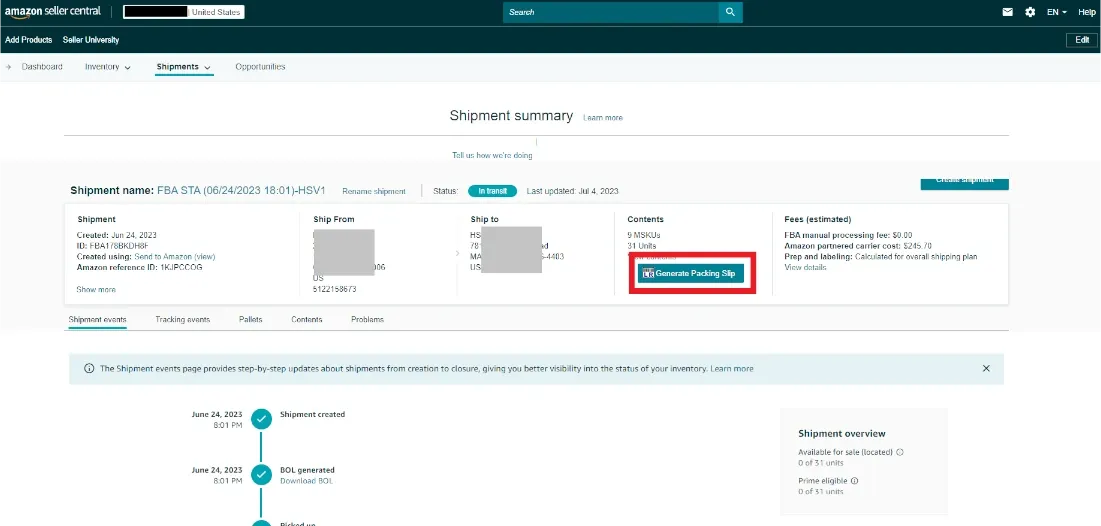The width and height of the screenshot is (1101, 526).
Task: Click the In transit status badge
Action: click(492, 191)
